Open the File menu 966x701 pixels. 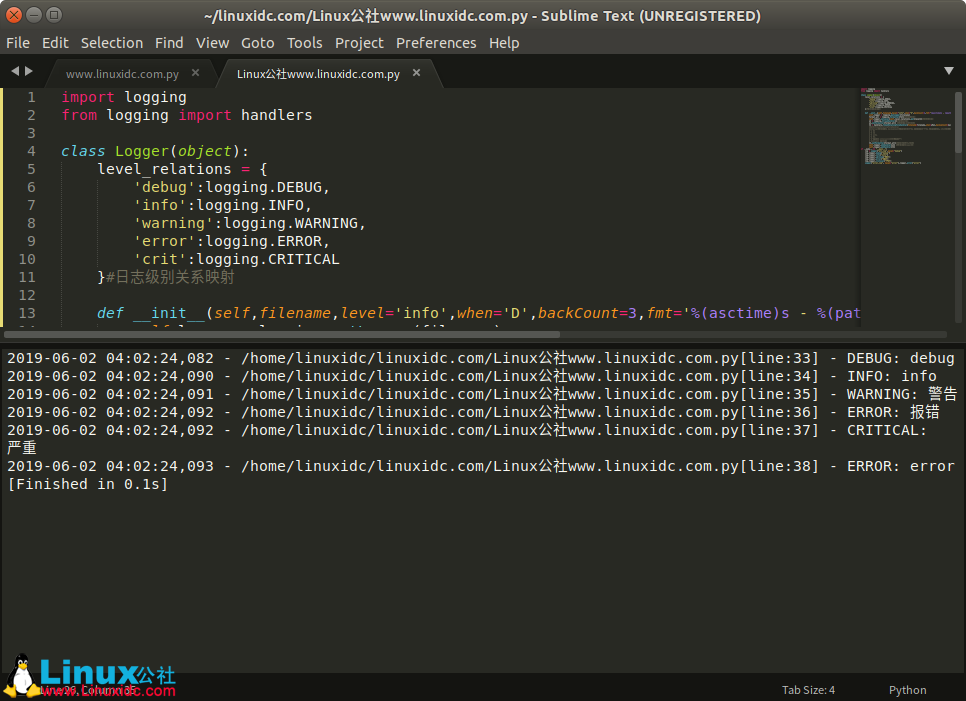[18, 43]
